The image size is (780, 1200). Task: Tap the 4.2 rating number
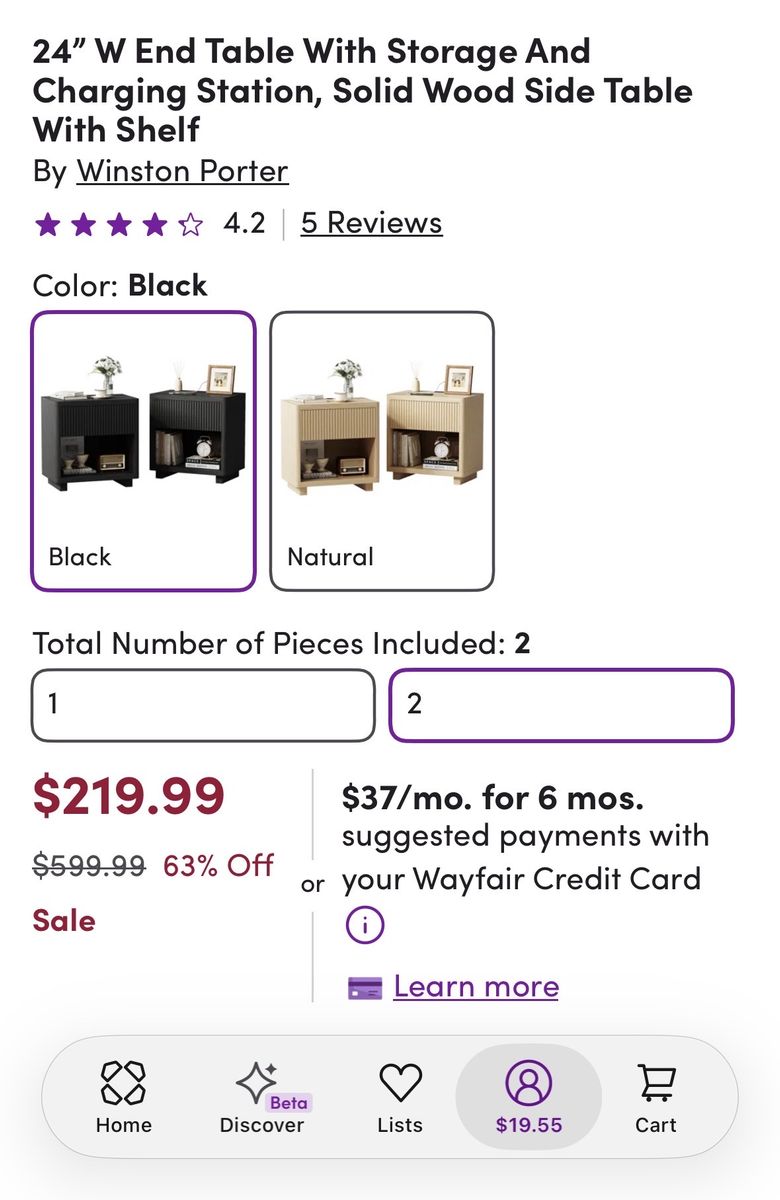pos(244,223)
